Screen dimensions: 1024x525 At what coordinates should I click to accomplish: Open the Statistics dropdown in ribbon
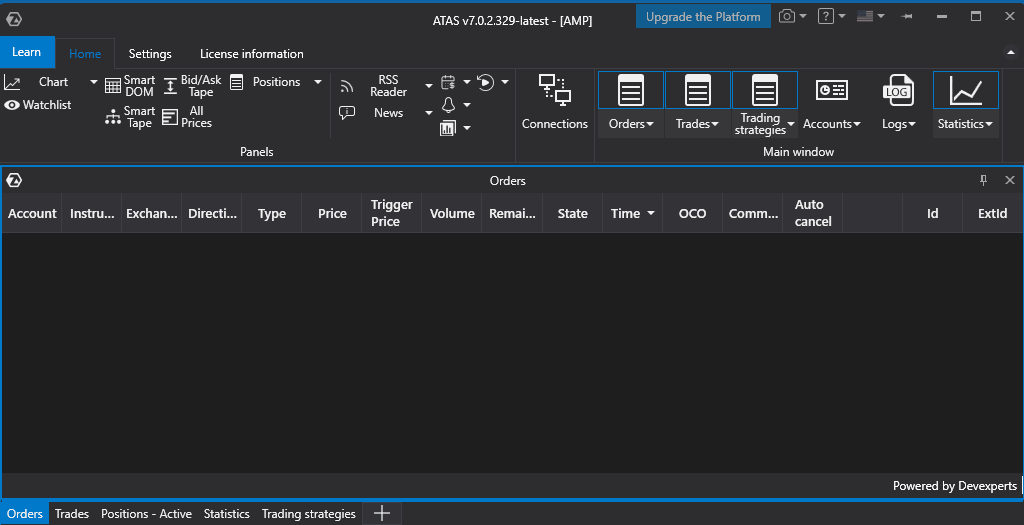click(x=966, y=123)
